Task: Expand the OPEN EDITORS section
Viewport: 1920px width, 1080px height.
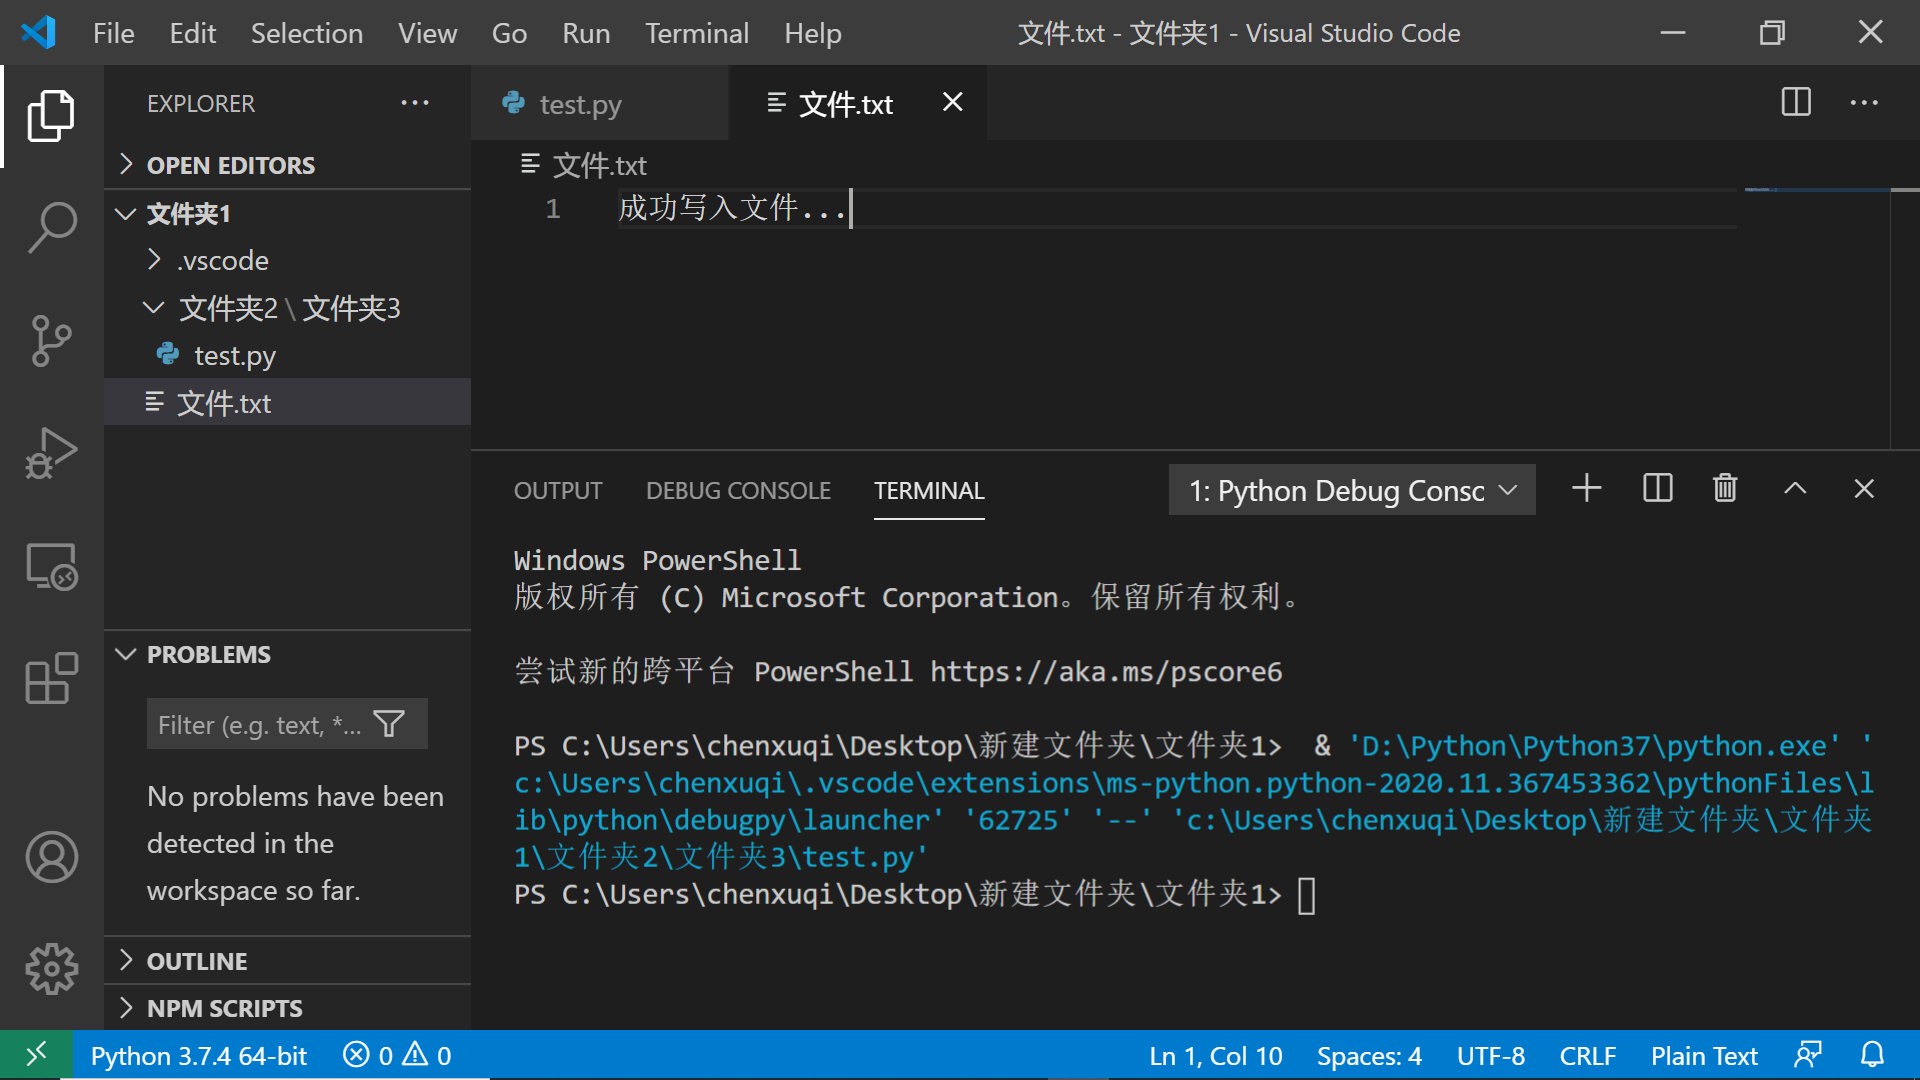Action: coord(230,165)
